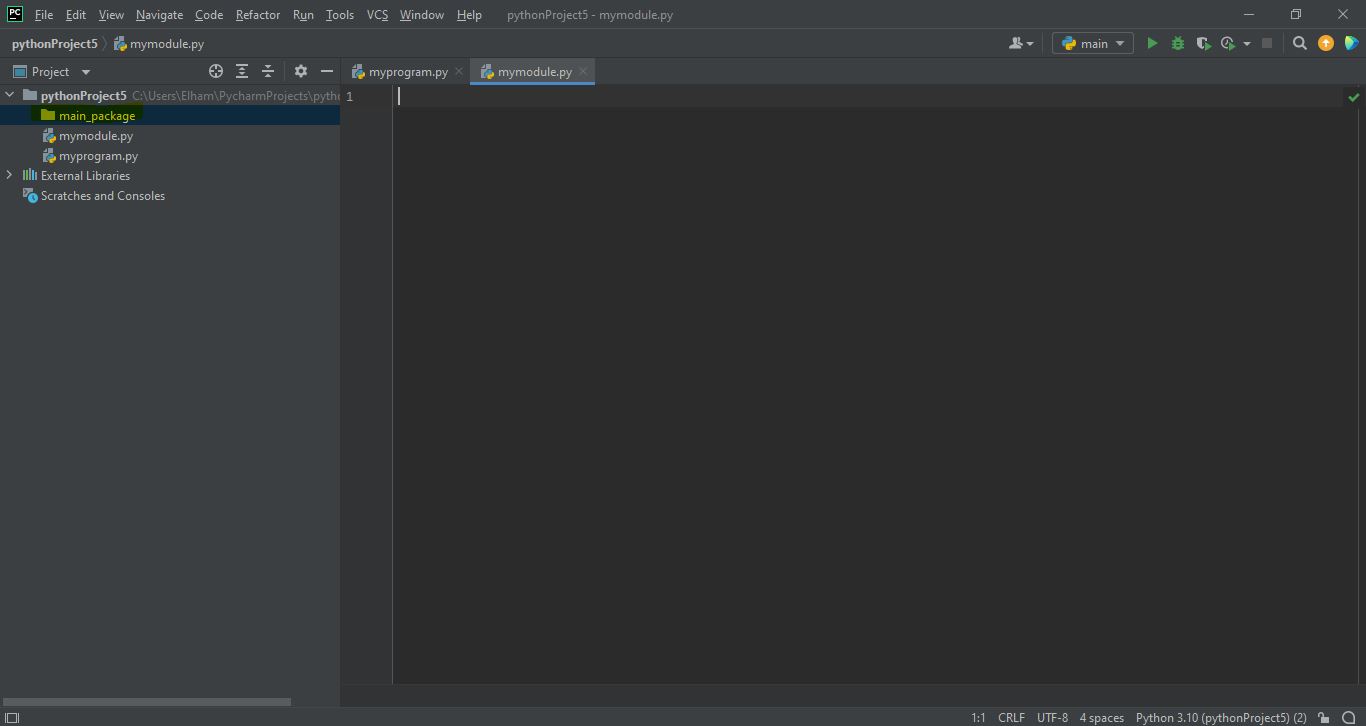Click the locate/select opened file target icon
The image size is (1366, 726).
point(215,71)
